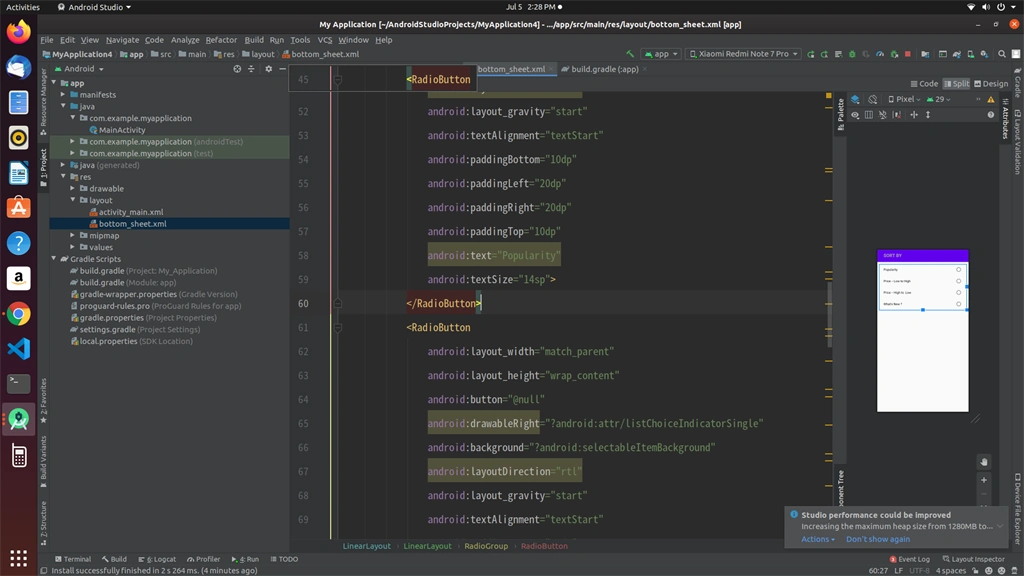This screenshot has width=1024, height=576.
Task: Open the app run configuration dropdown
Action: pos(661,54)
